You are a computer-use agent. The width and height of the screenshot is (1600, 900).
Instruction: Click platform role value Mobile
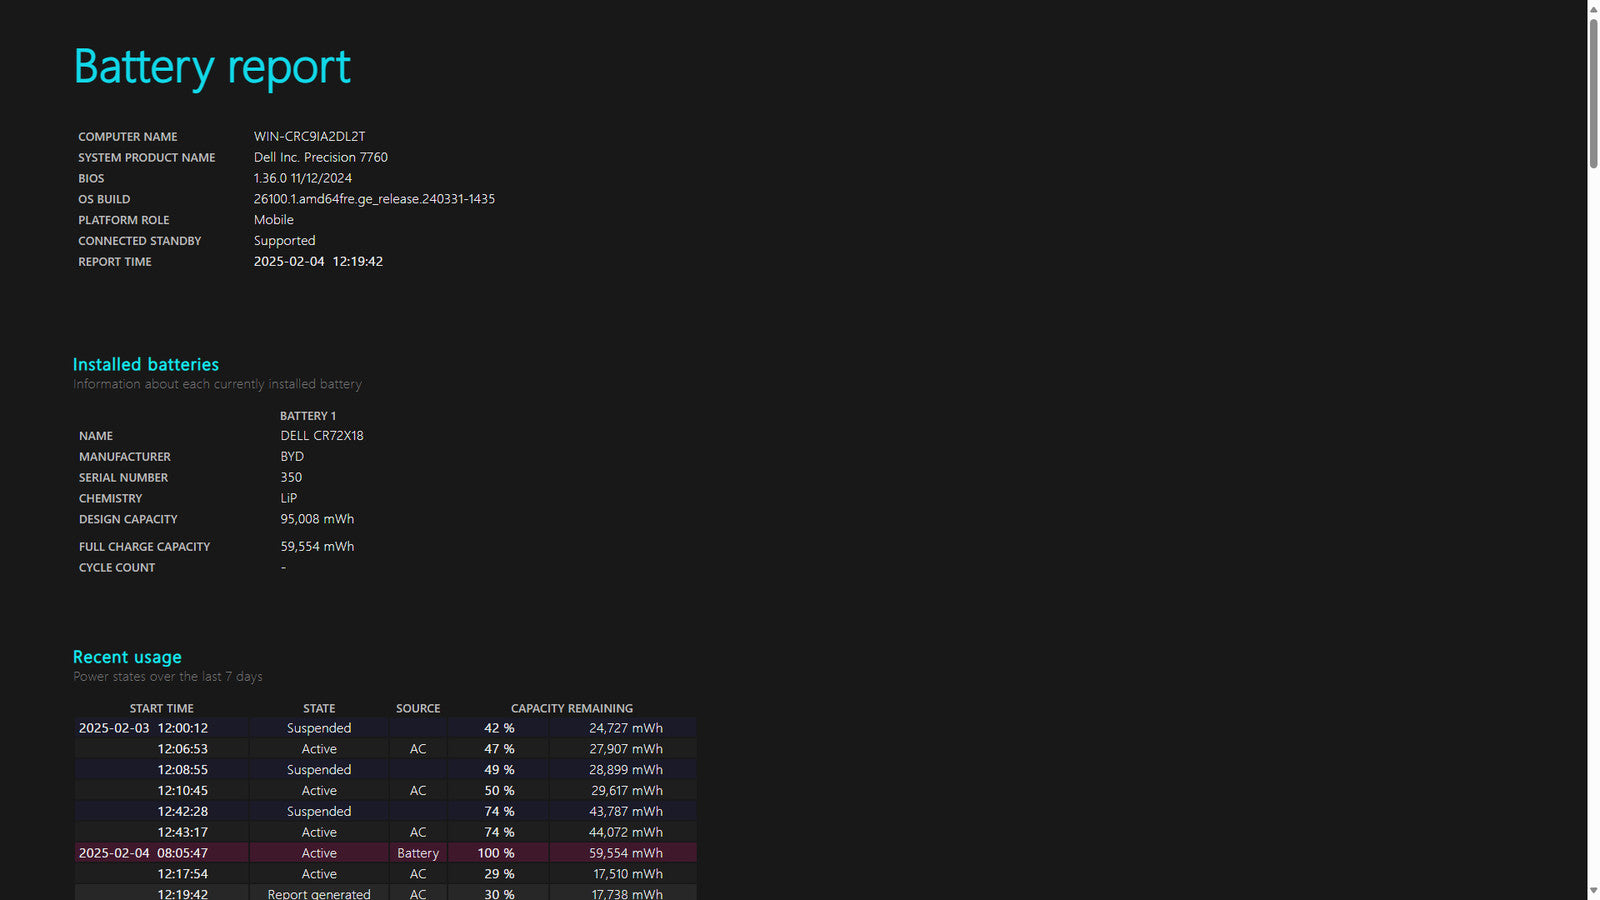273,220
